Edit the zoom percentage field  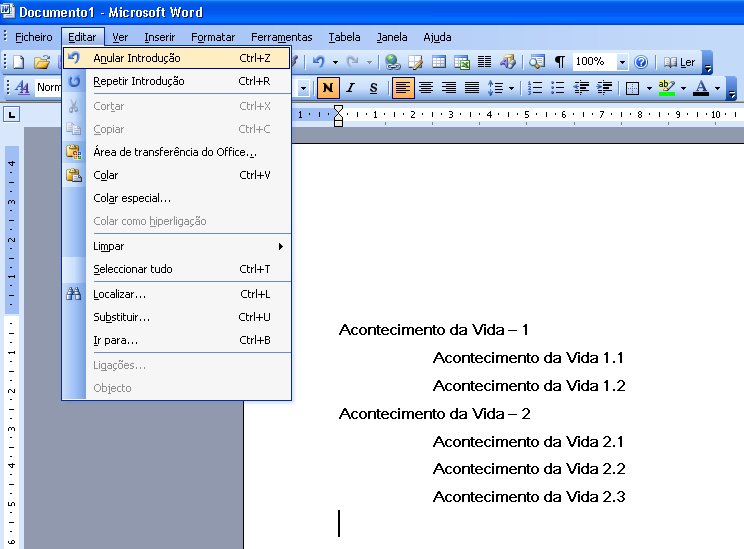[x=595, y=62]
